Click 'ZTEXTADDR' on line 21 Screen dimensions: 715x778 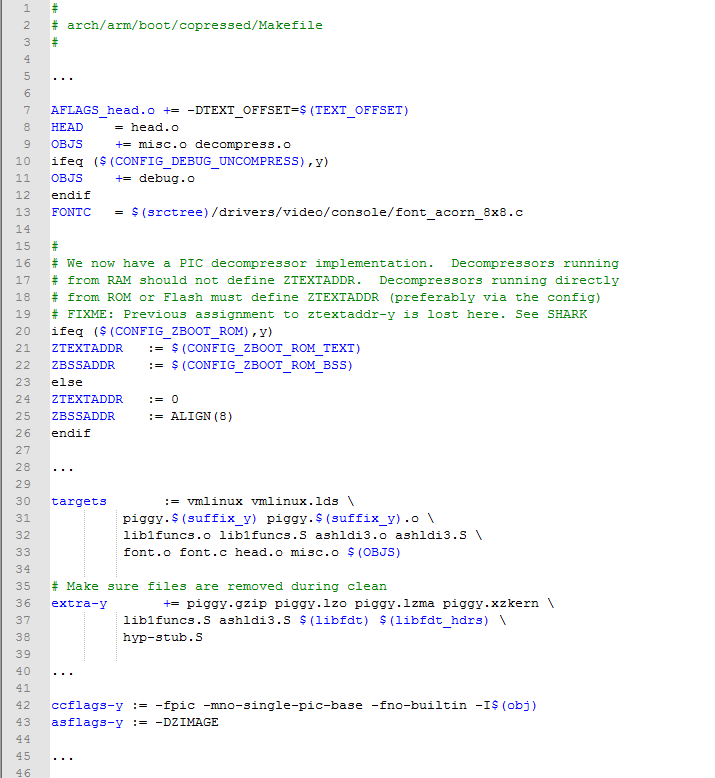click(x=87, y=348)
